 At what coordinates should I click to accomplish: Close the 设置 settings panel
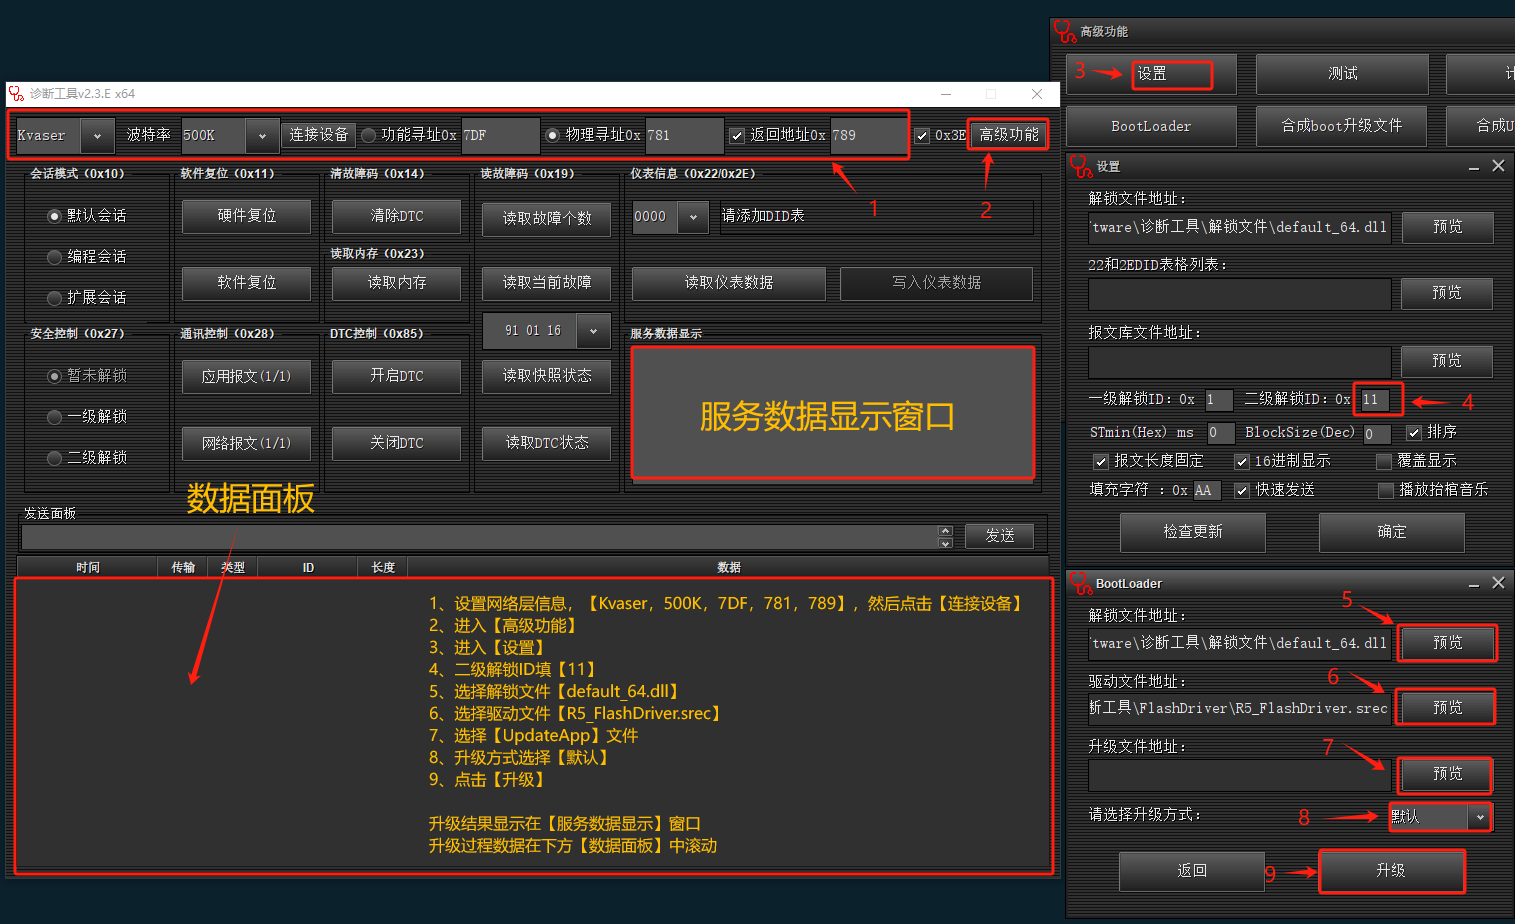[1498, 166]
